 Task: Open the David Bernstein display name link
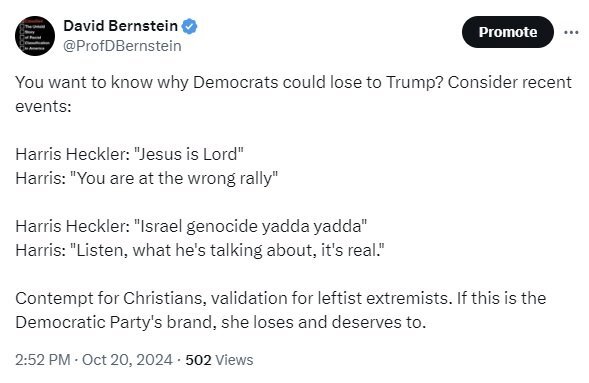(x=121, y=26)
